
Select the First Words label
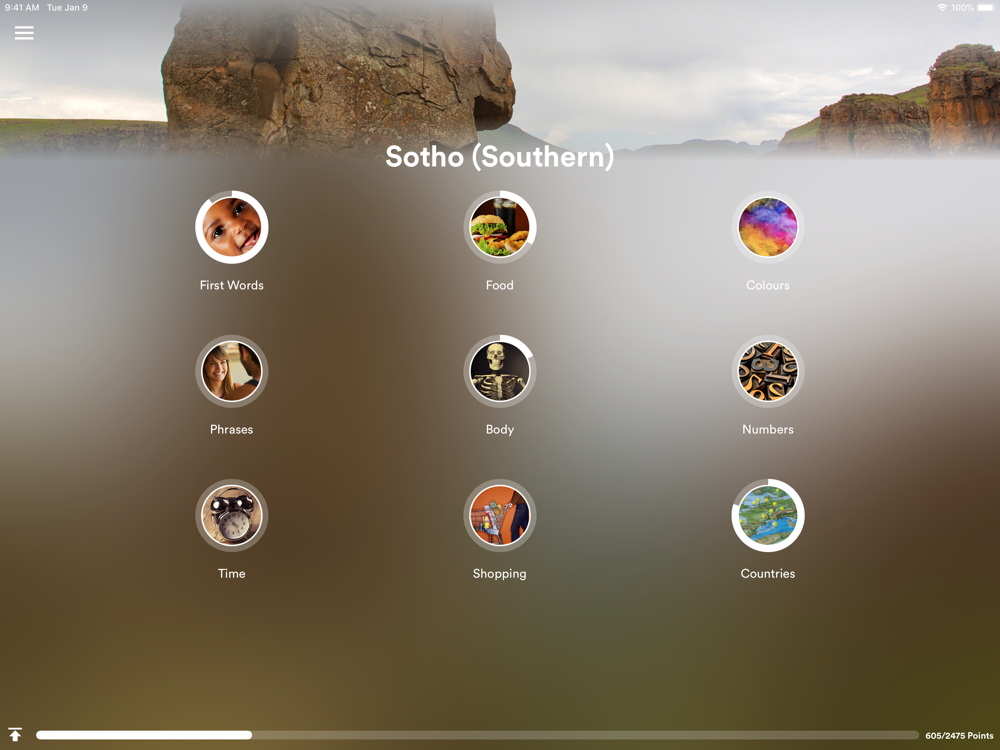(232, 285)
